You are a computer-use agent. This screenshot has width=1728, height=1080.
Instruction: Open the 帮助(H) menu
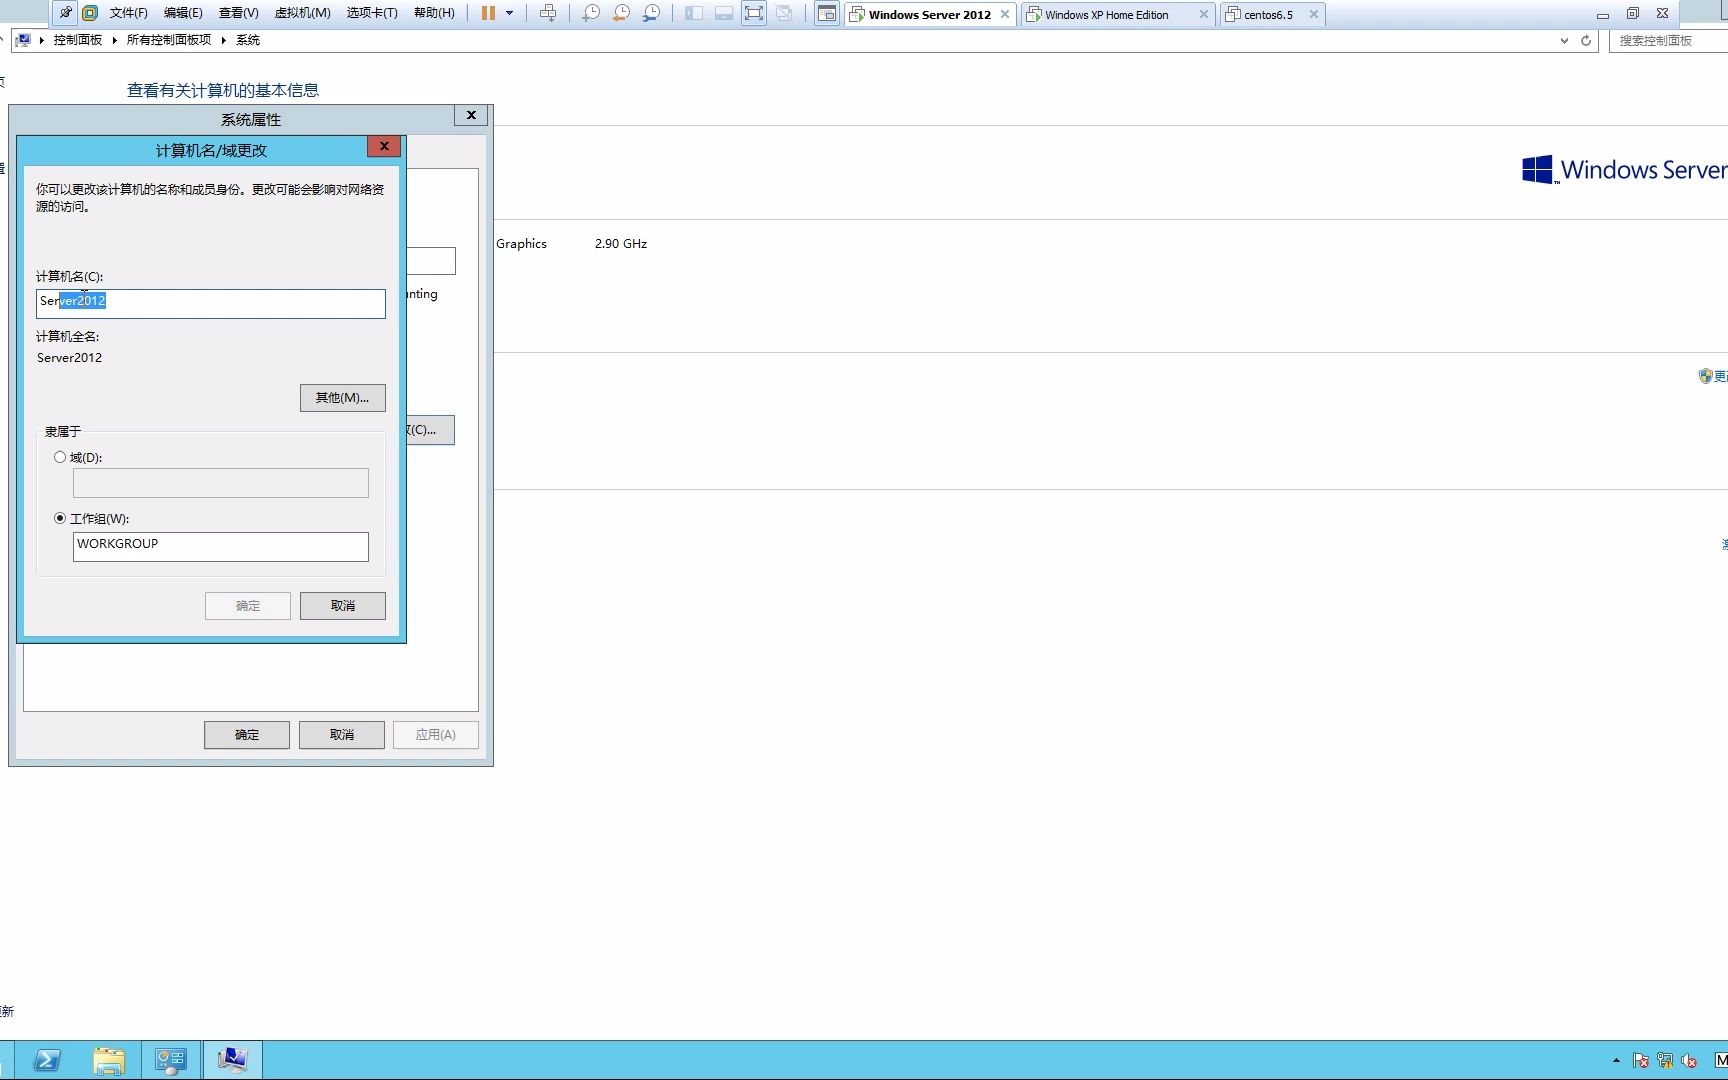(x=434, y=13)
